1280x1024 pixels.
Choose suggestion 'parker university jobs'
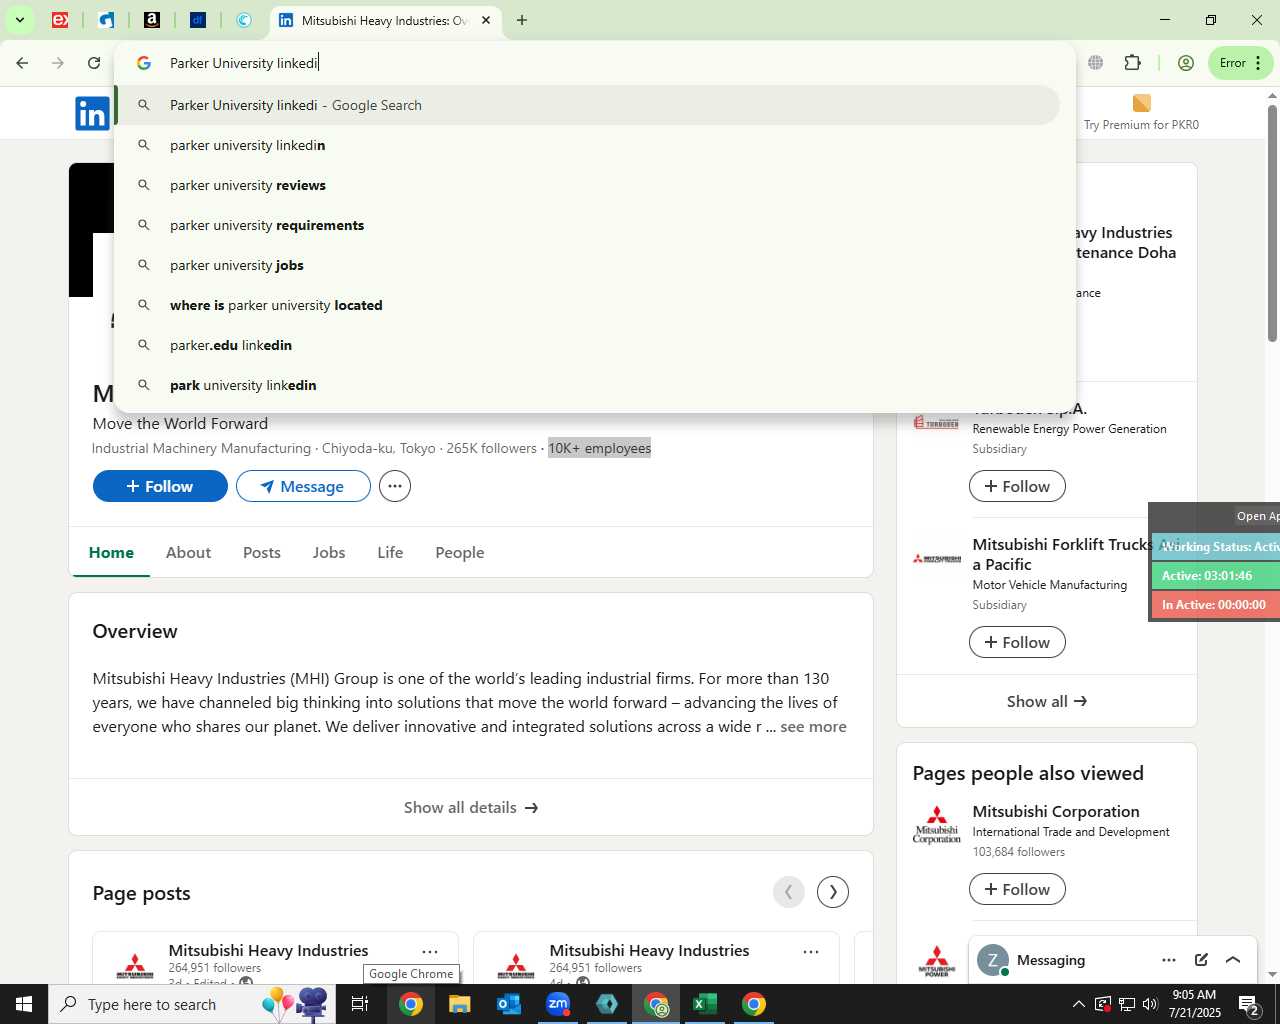click(587, 265)
